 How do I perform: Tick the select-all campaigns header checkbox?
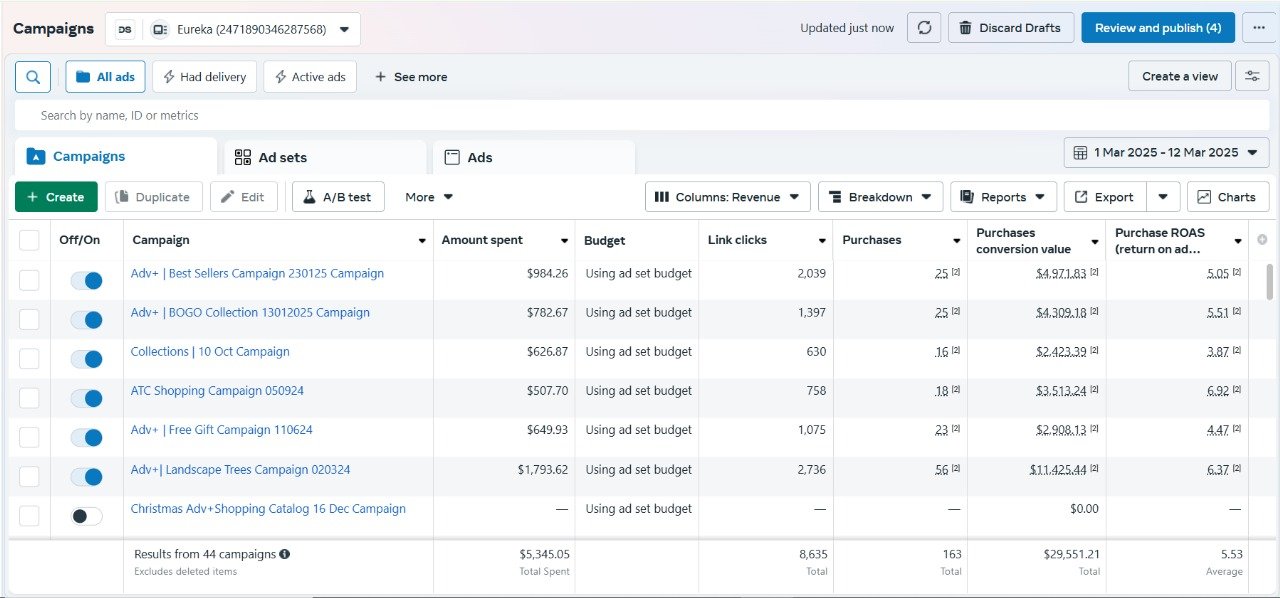coord(29,240)
